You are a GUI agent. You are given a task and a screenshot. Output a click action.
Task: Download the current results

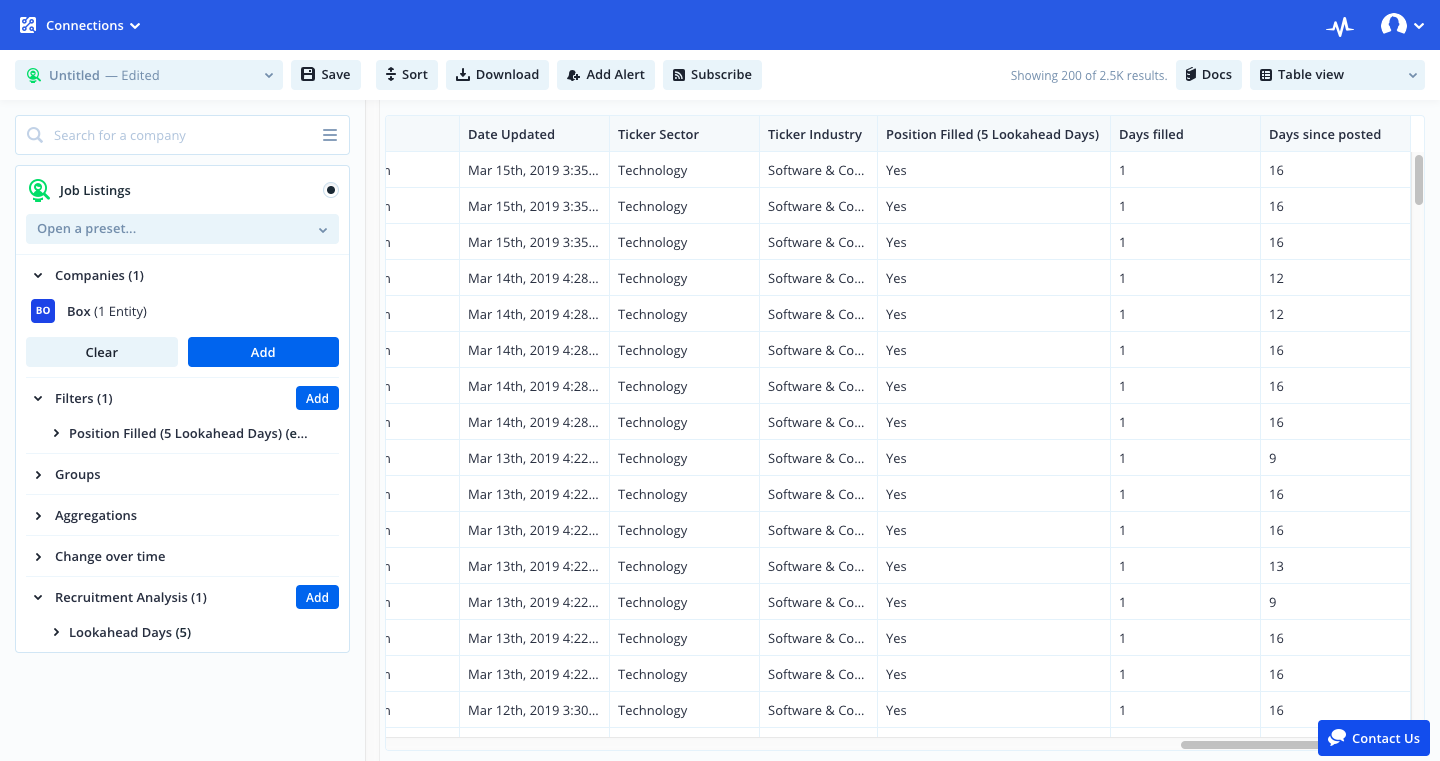(x=497, y=74)
